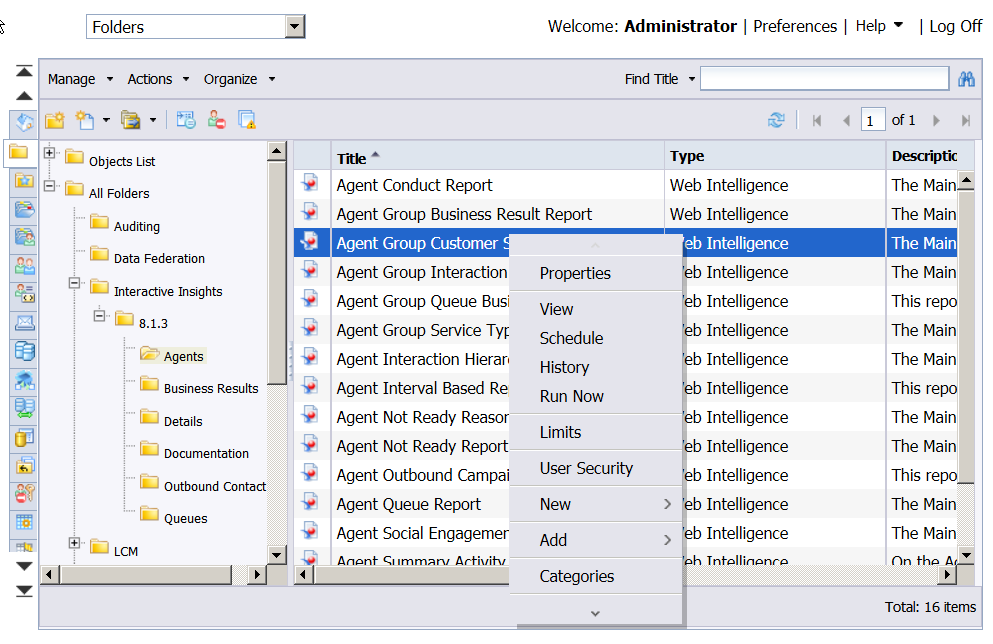
Task: Click the CMC Home icon in the sidebar
Action: (24, 122)
